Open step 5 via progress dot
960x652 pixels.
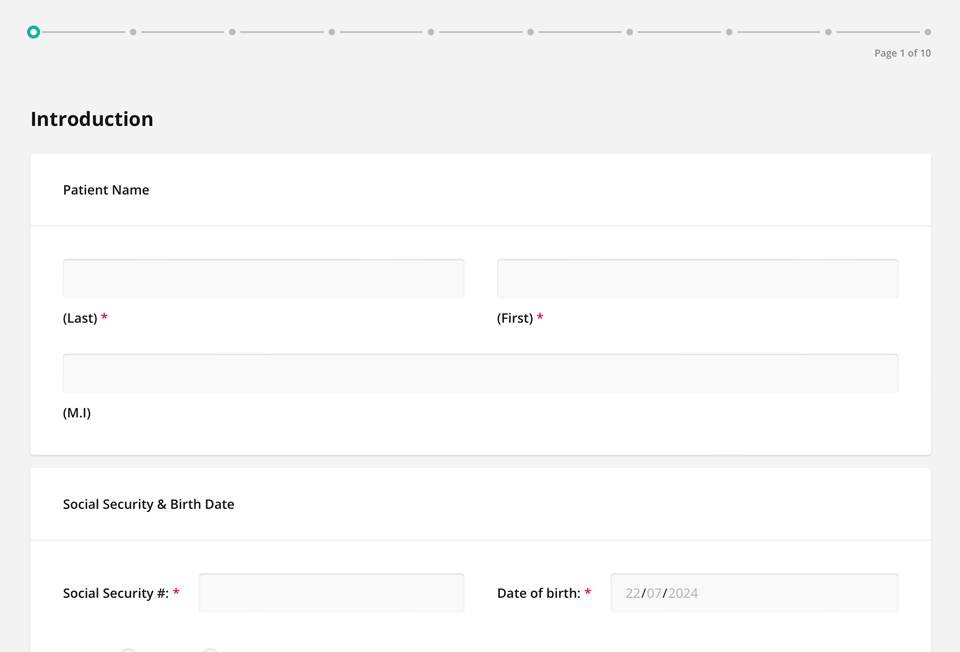point(431,32)
